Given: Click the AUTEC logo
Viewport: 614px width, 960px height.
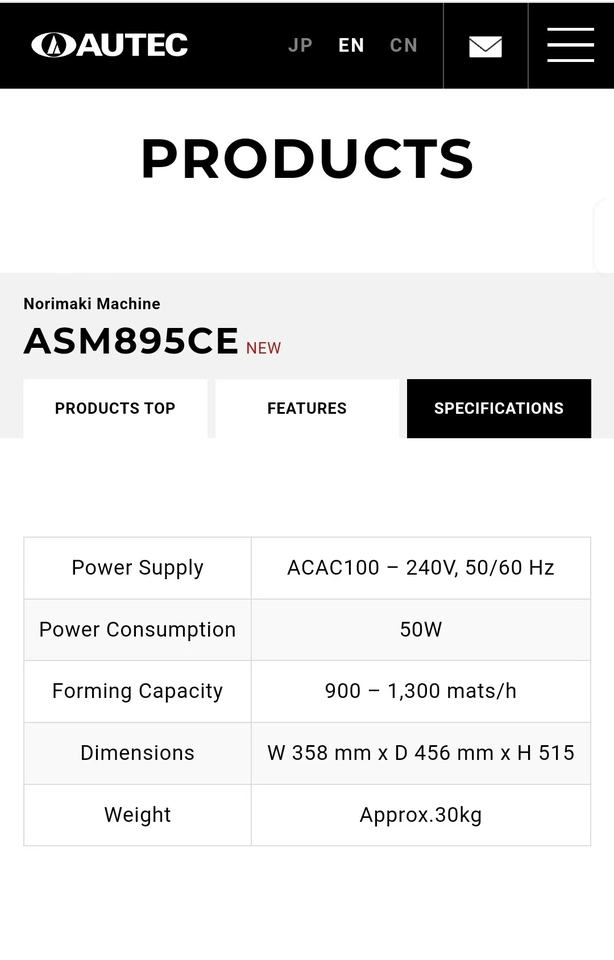Looking at the screenshot, I should click(110, 45).
